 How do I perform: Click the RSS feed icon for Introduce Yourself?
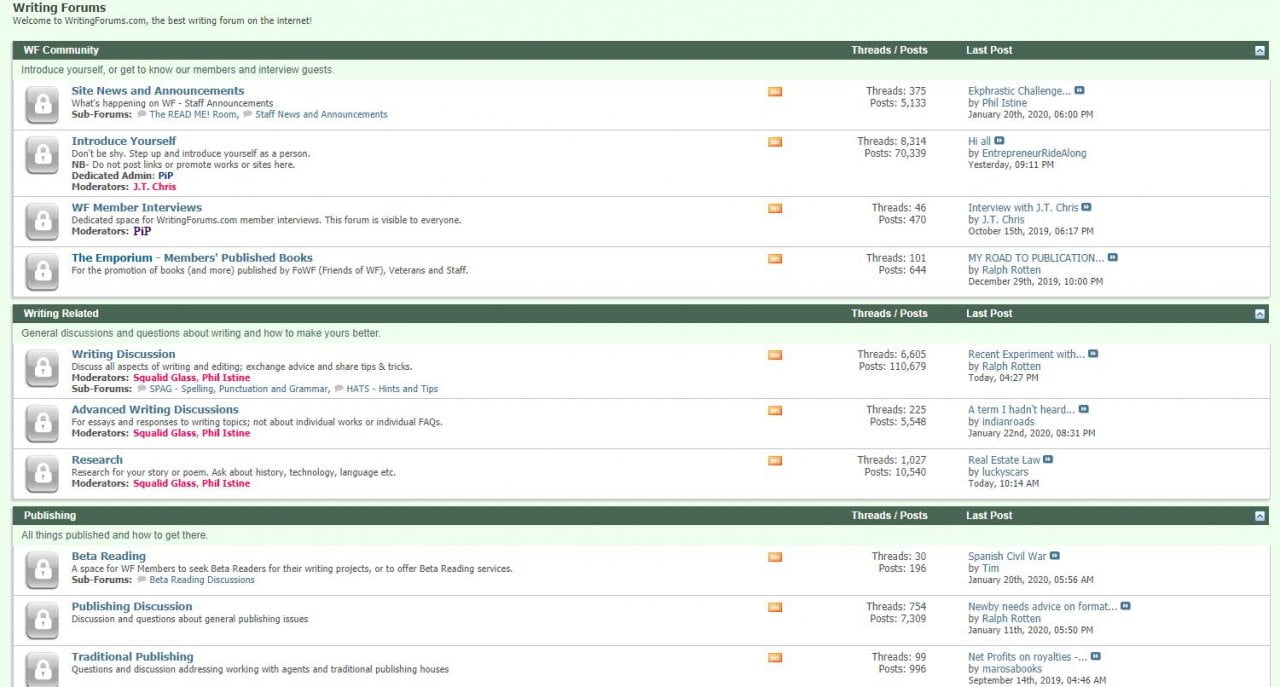775,142
